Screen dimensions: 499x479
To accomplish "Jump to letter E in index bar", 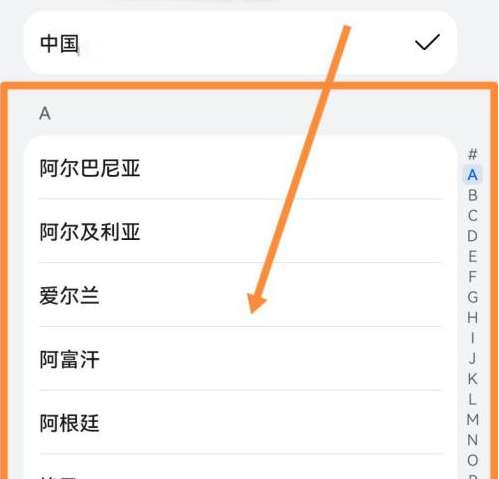I will tap(472, 257).
